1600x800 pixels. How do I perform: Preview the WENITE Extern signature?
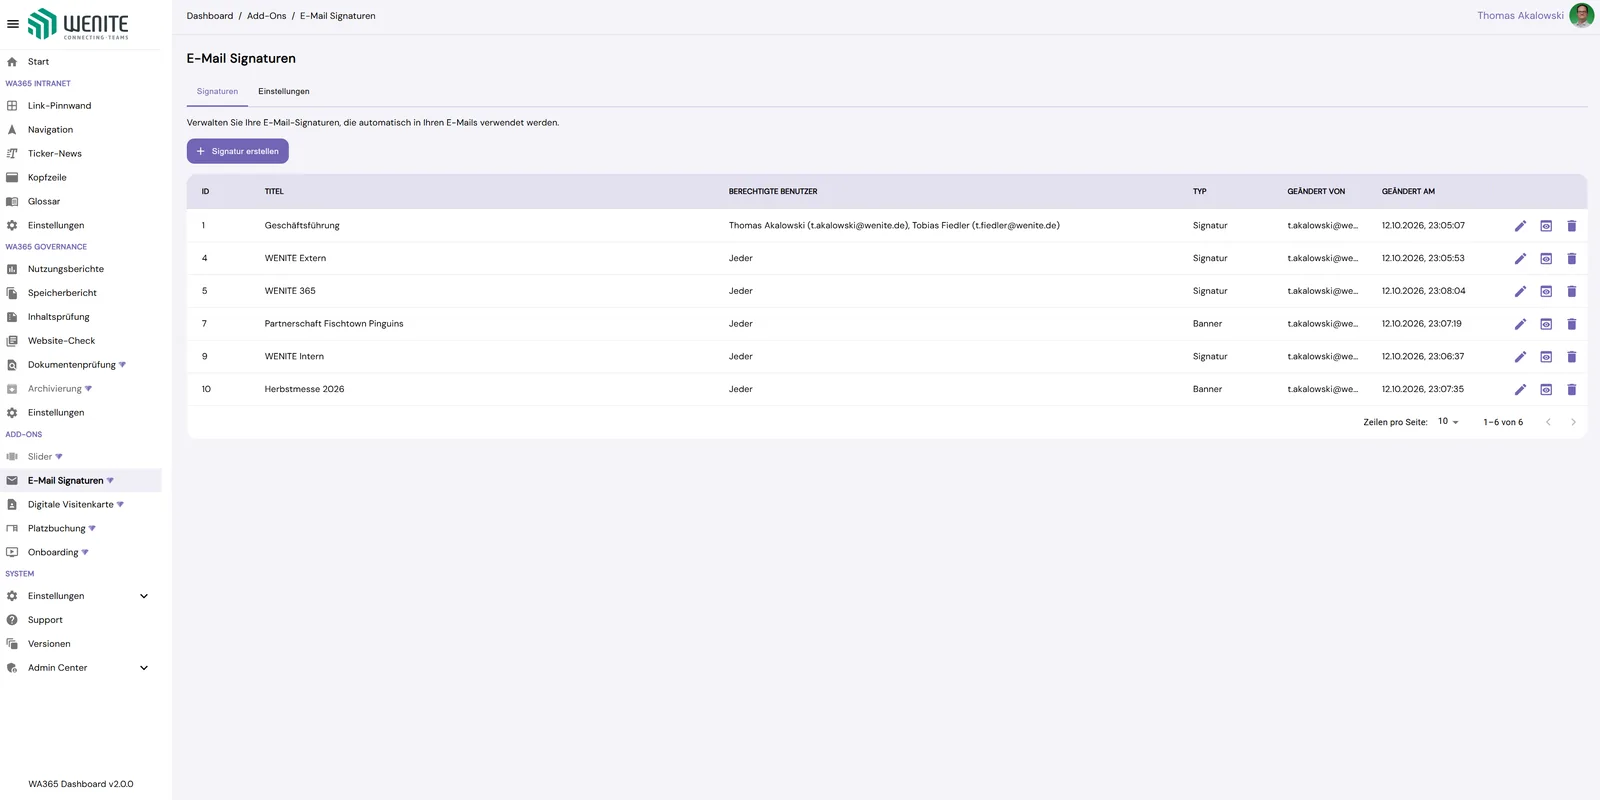(x=1546, y=259)
